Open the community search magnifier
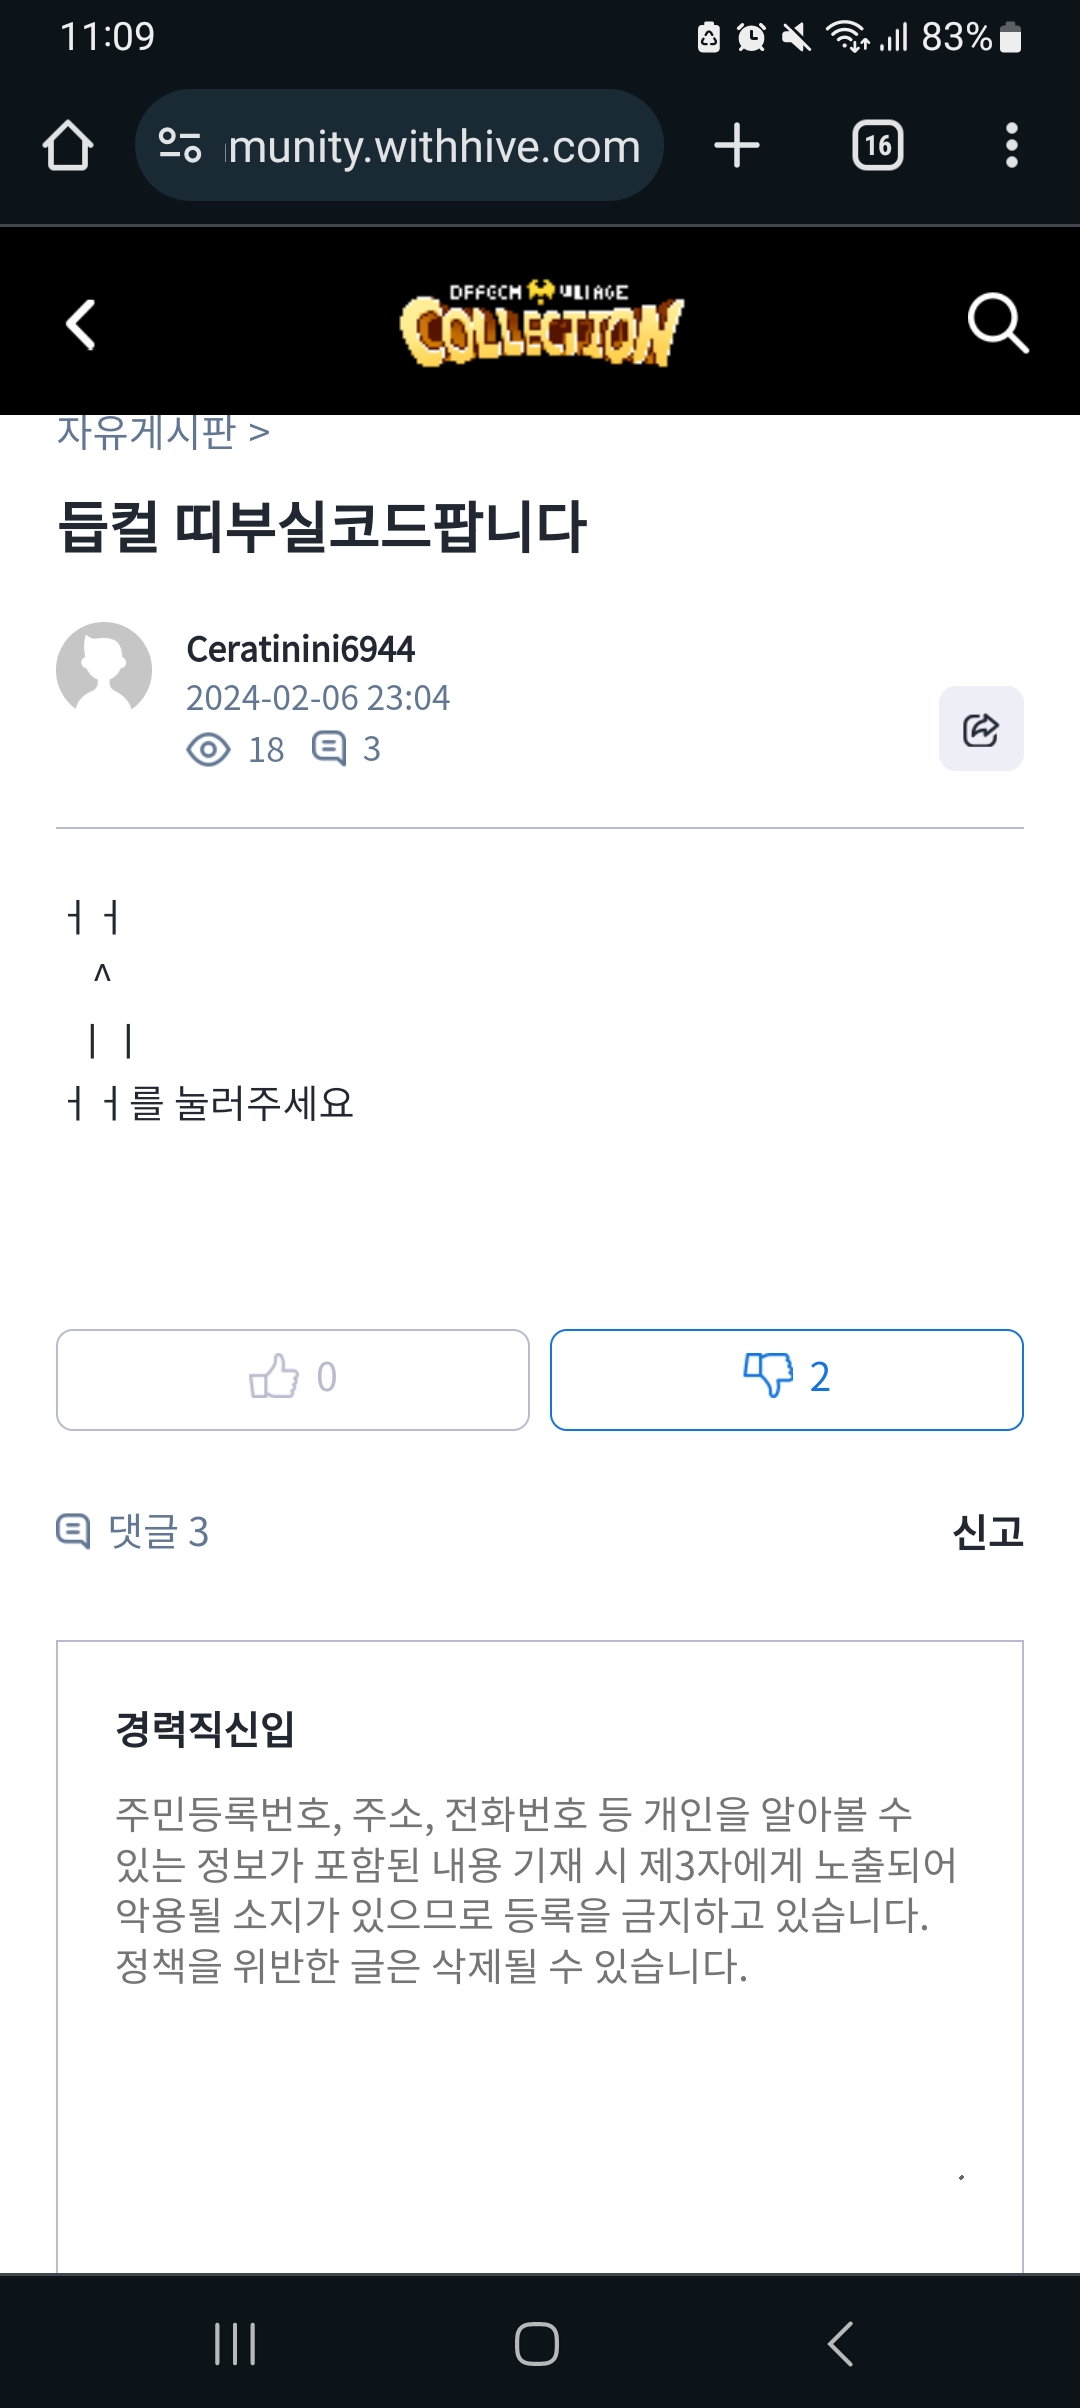The width and height of the screenshot is (1080, 2408). (x=997, y=323)
